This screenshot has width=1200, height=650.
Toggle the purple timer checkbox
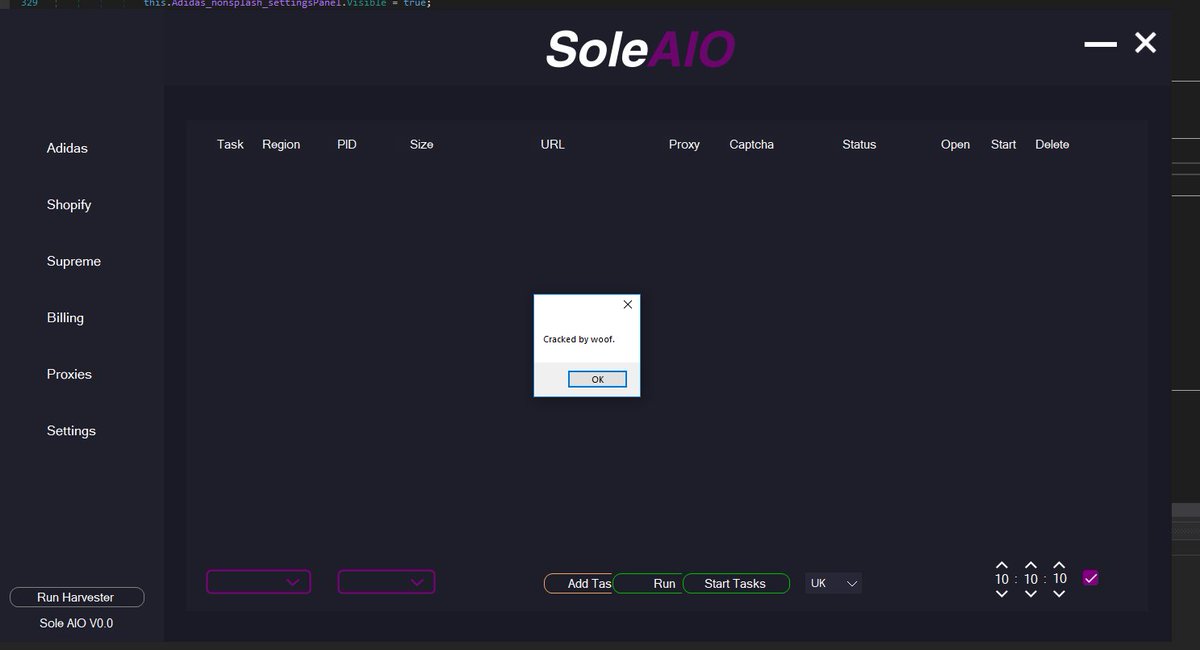coord(1091,578)
